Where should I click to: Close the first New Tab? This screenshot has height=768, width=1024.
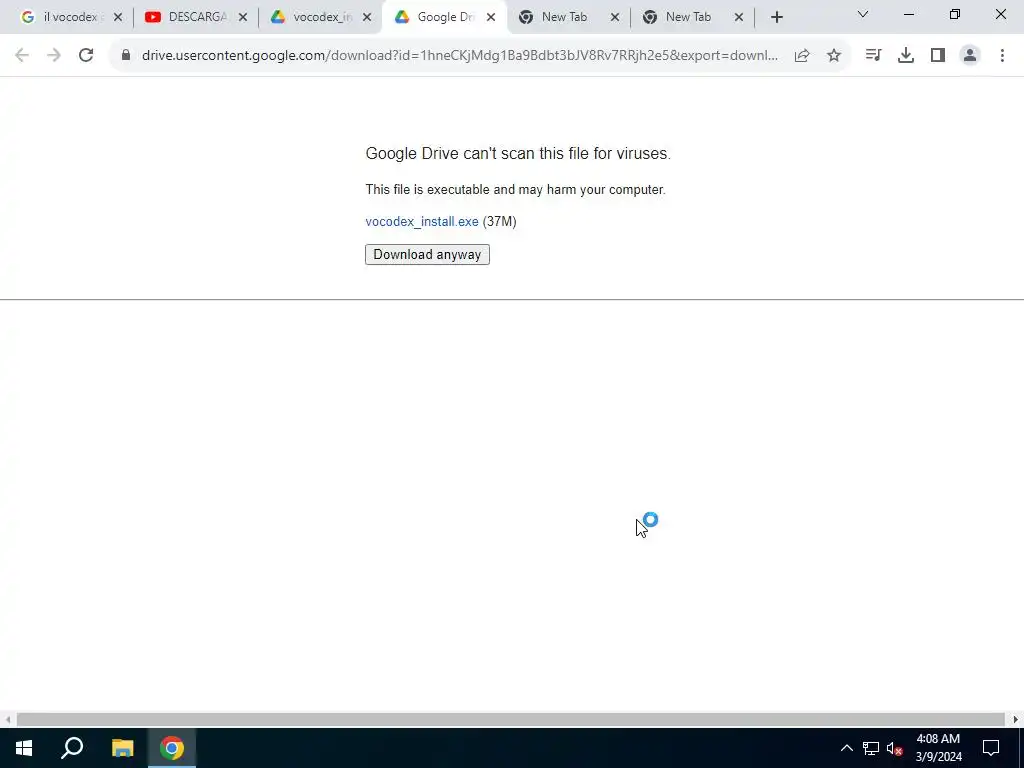[x=615, y=18]
